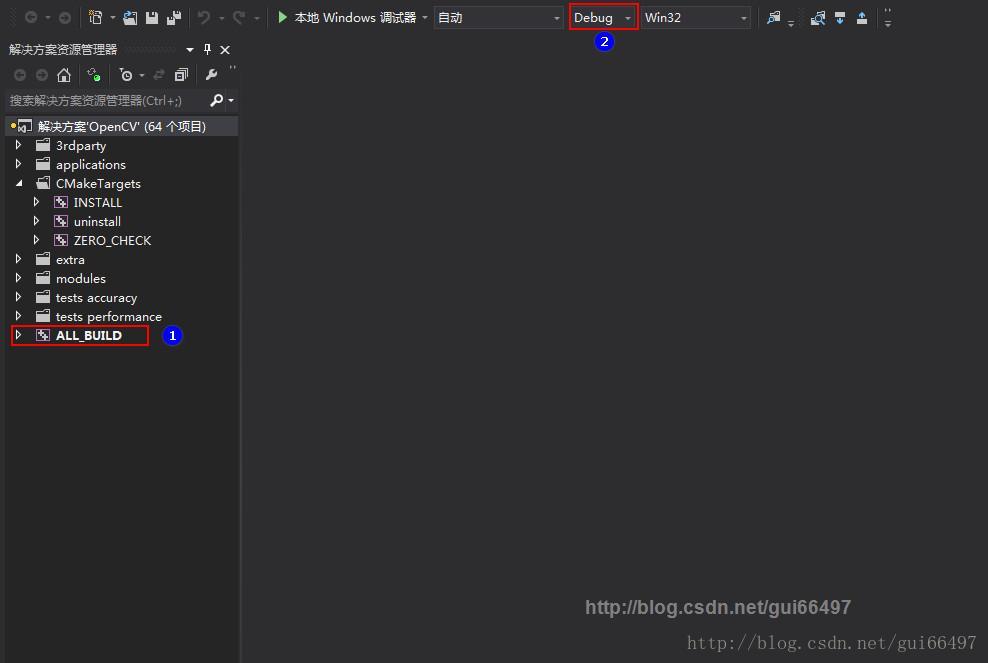The height and width of the screenshot is (663, 988).
Task: Expand the modules folder
Action: tap(18, 278)
